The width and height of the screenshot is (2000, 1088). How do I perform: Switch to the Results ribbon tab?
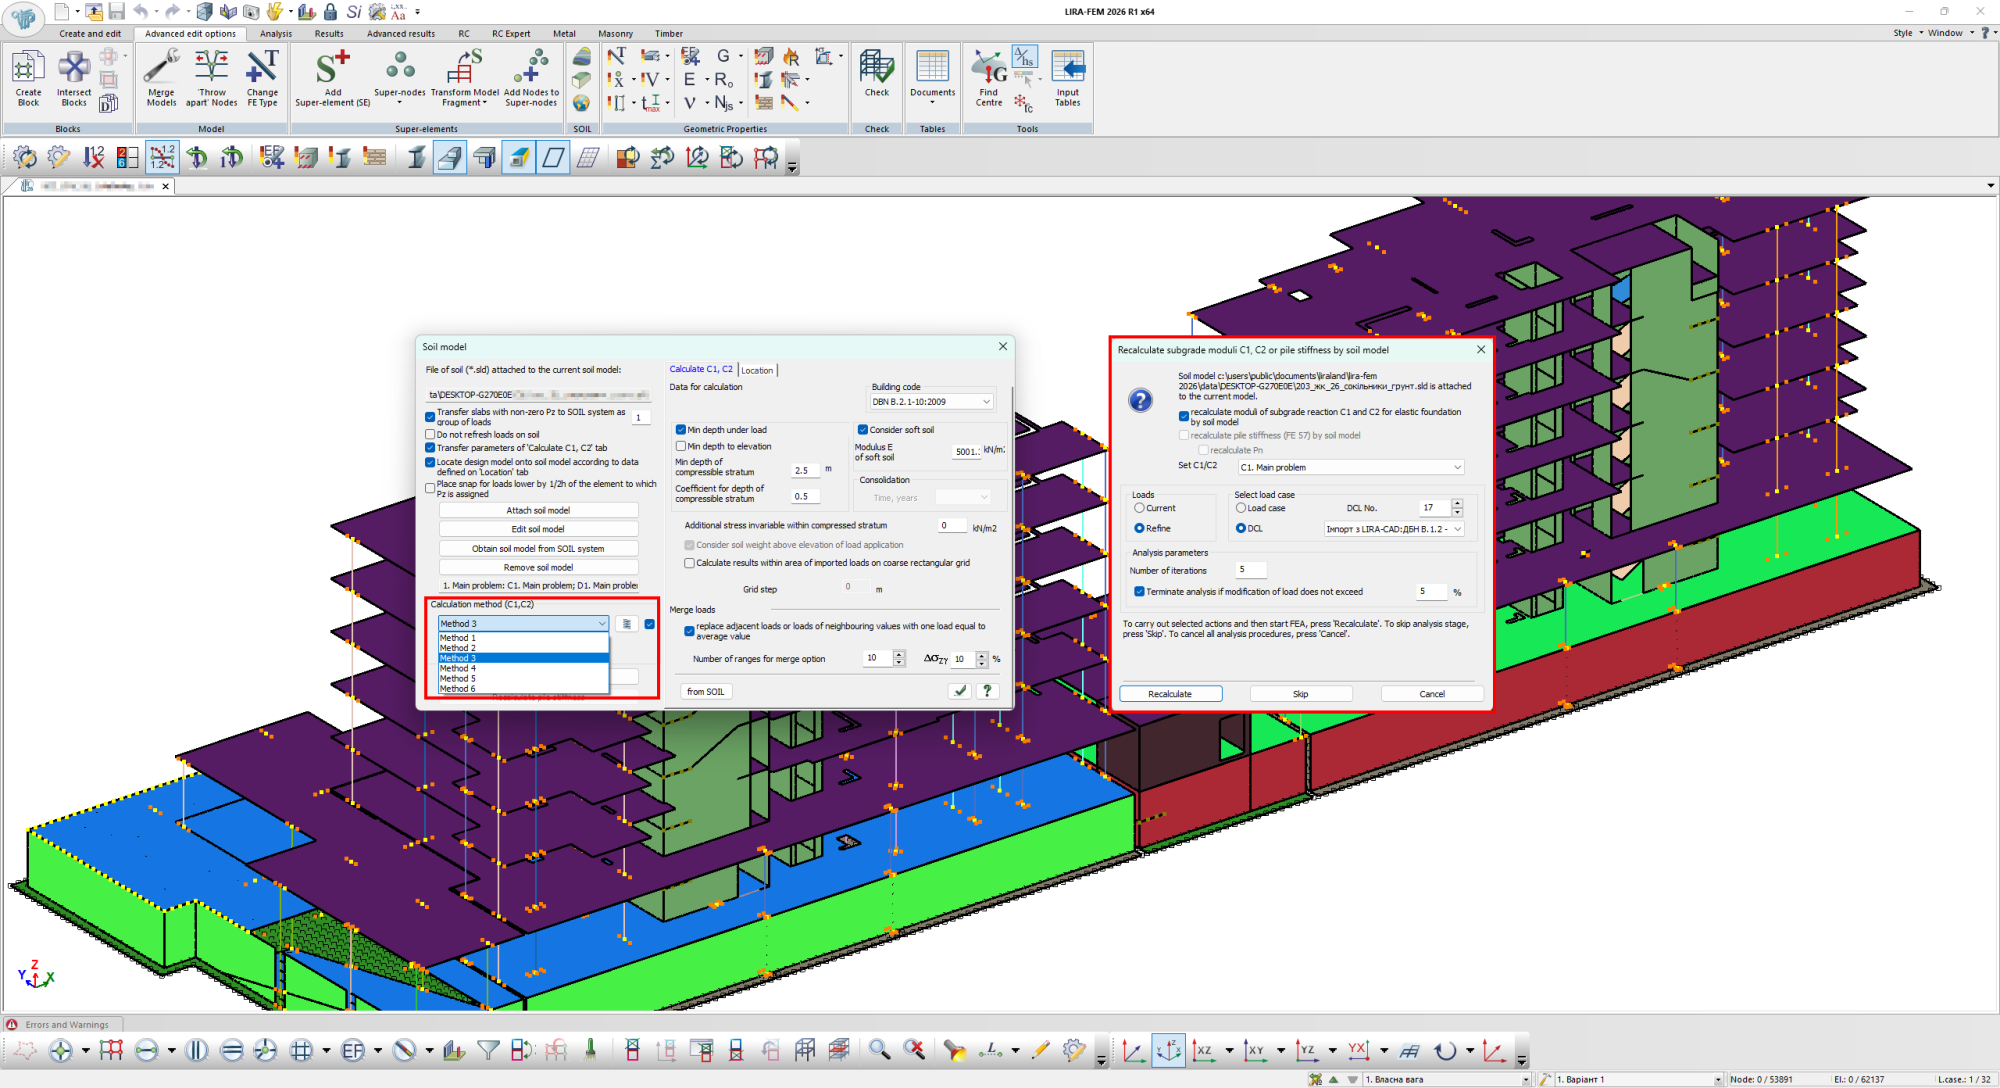(329, 34)
